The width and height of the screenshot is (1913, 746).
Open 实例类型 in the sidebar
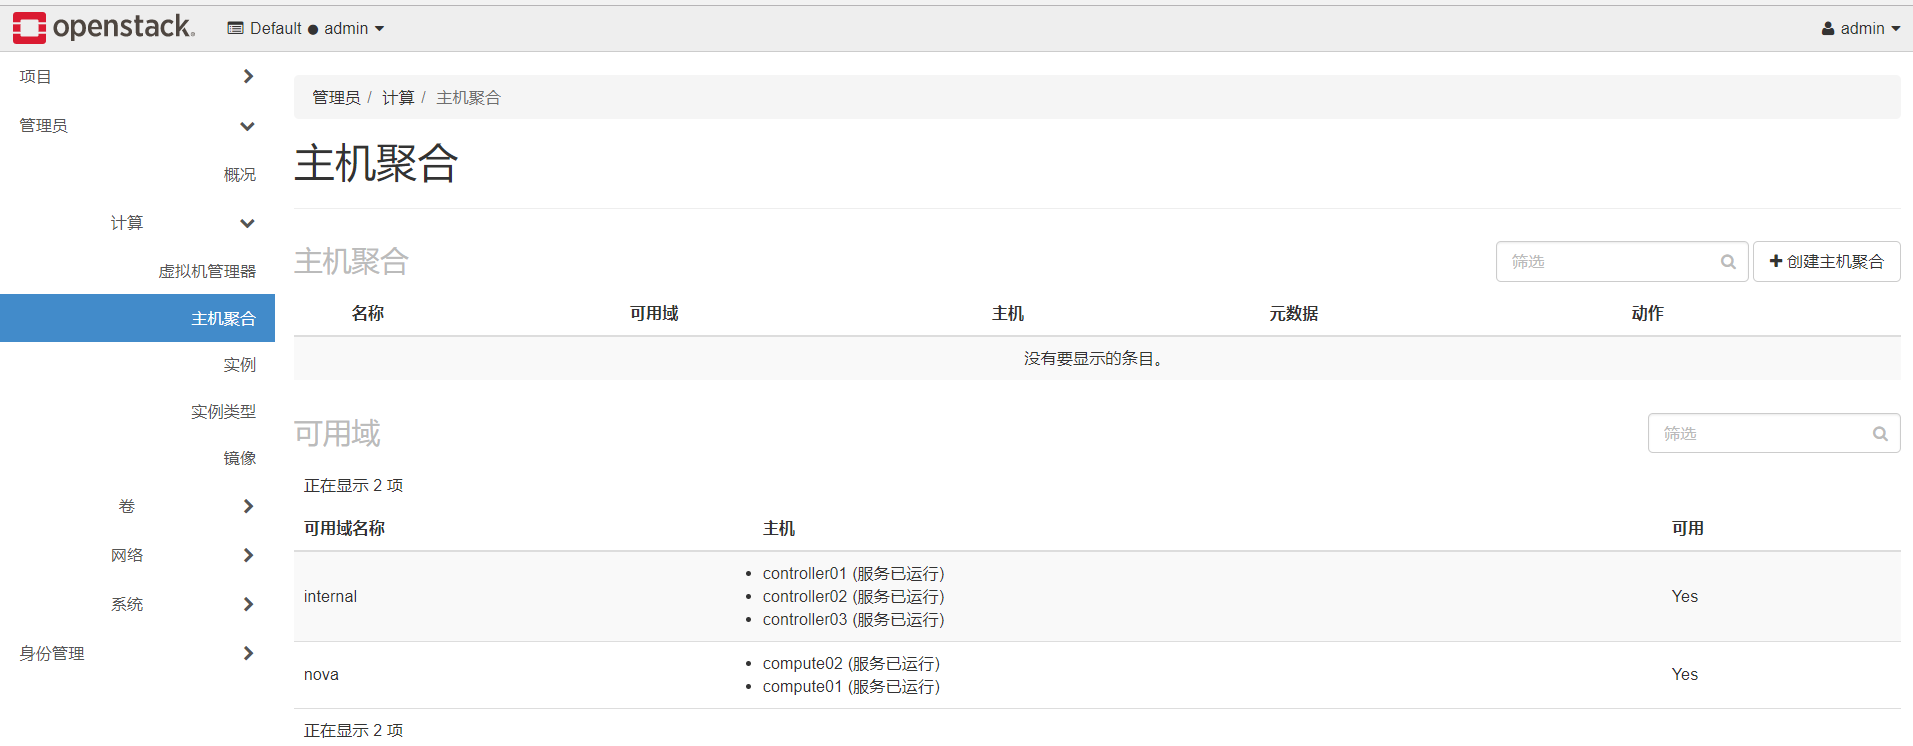pos(223,411)
